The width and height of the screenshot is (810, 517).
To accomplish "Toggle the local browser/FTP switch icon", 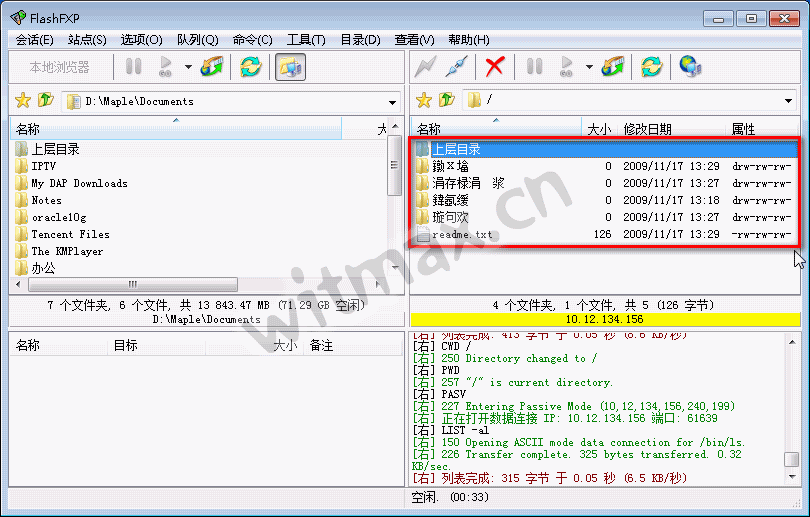I will pyautogui.click(x=290, y=67).
